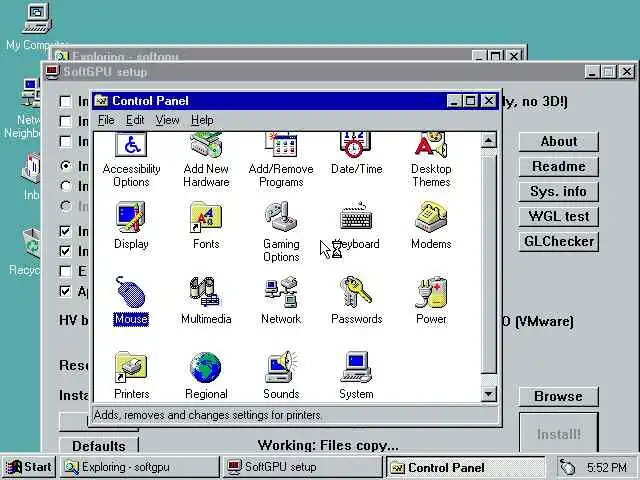Click the Control Panel vertical scrollbar thumb

(489, 264)
